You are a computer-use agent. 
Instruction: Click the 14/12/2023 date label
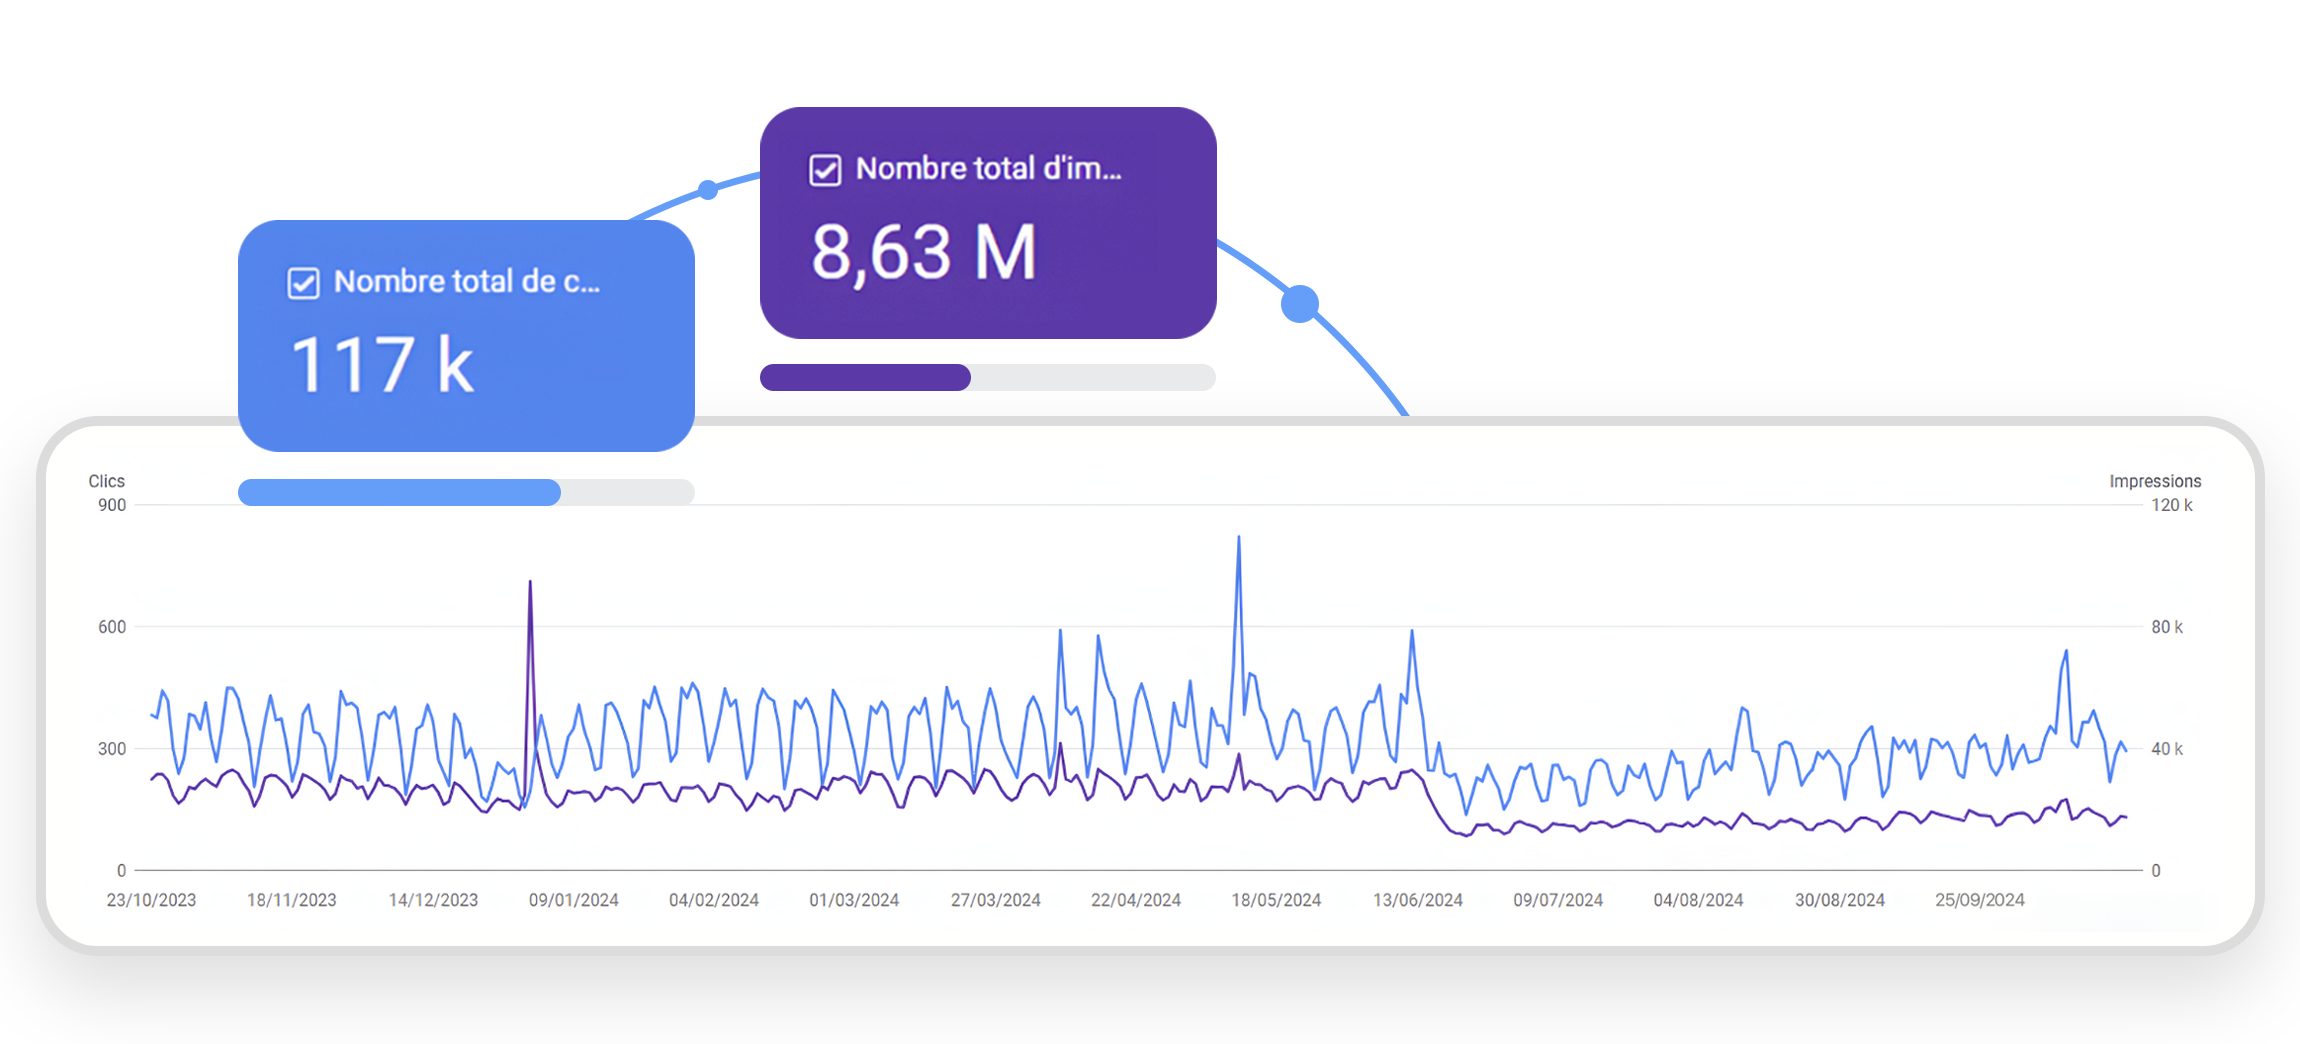pos(433,900)
